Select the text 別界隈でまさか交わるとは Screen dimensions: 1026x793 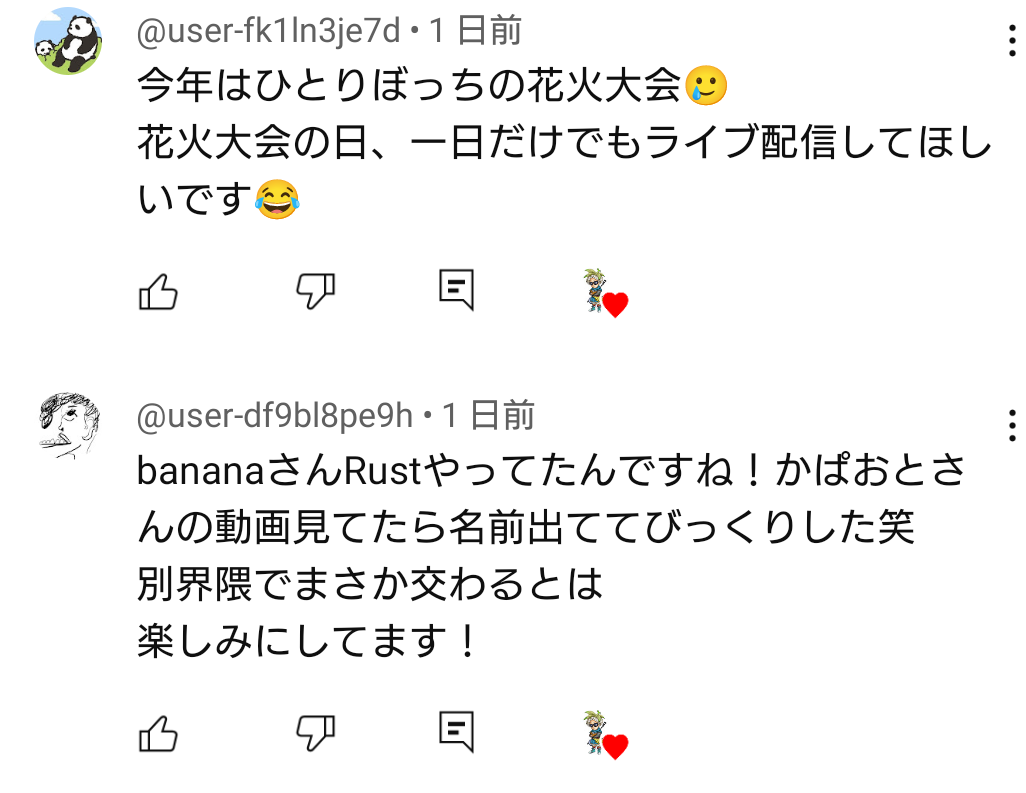(370, 584)
